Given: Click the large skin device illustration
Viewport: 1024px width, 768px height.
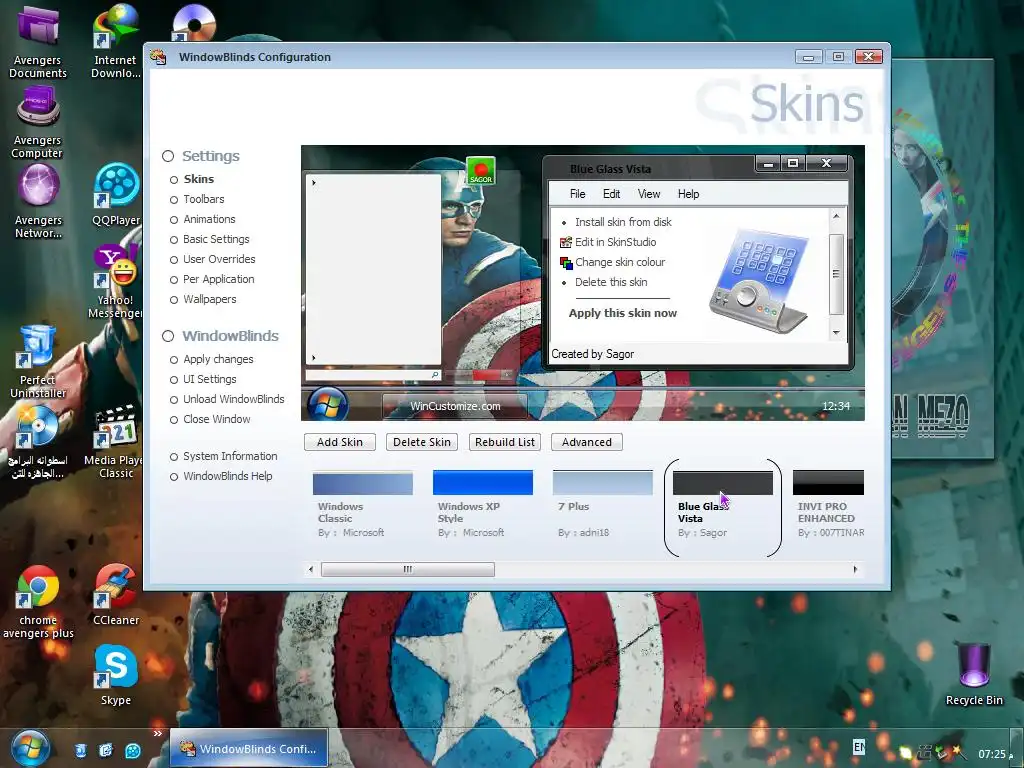Looking at the screenshot, I should point(760,281).
